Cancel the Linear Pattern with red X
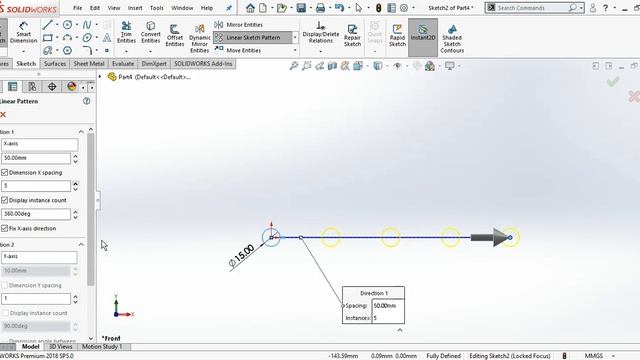This screenshot has height=360, width=640. pyautogui.click(x=3, y=115)
